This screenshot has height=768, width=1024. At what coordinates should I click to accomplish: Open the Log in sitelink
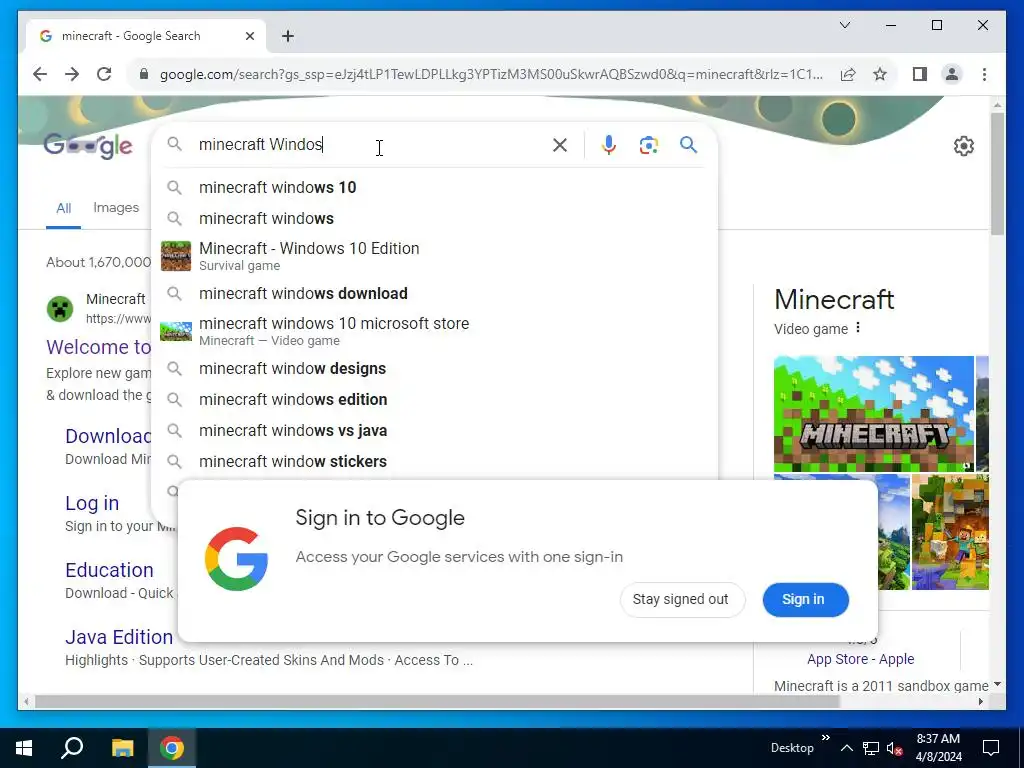click(x=92, y=503)
